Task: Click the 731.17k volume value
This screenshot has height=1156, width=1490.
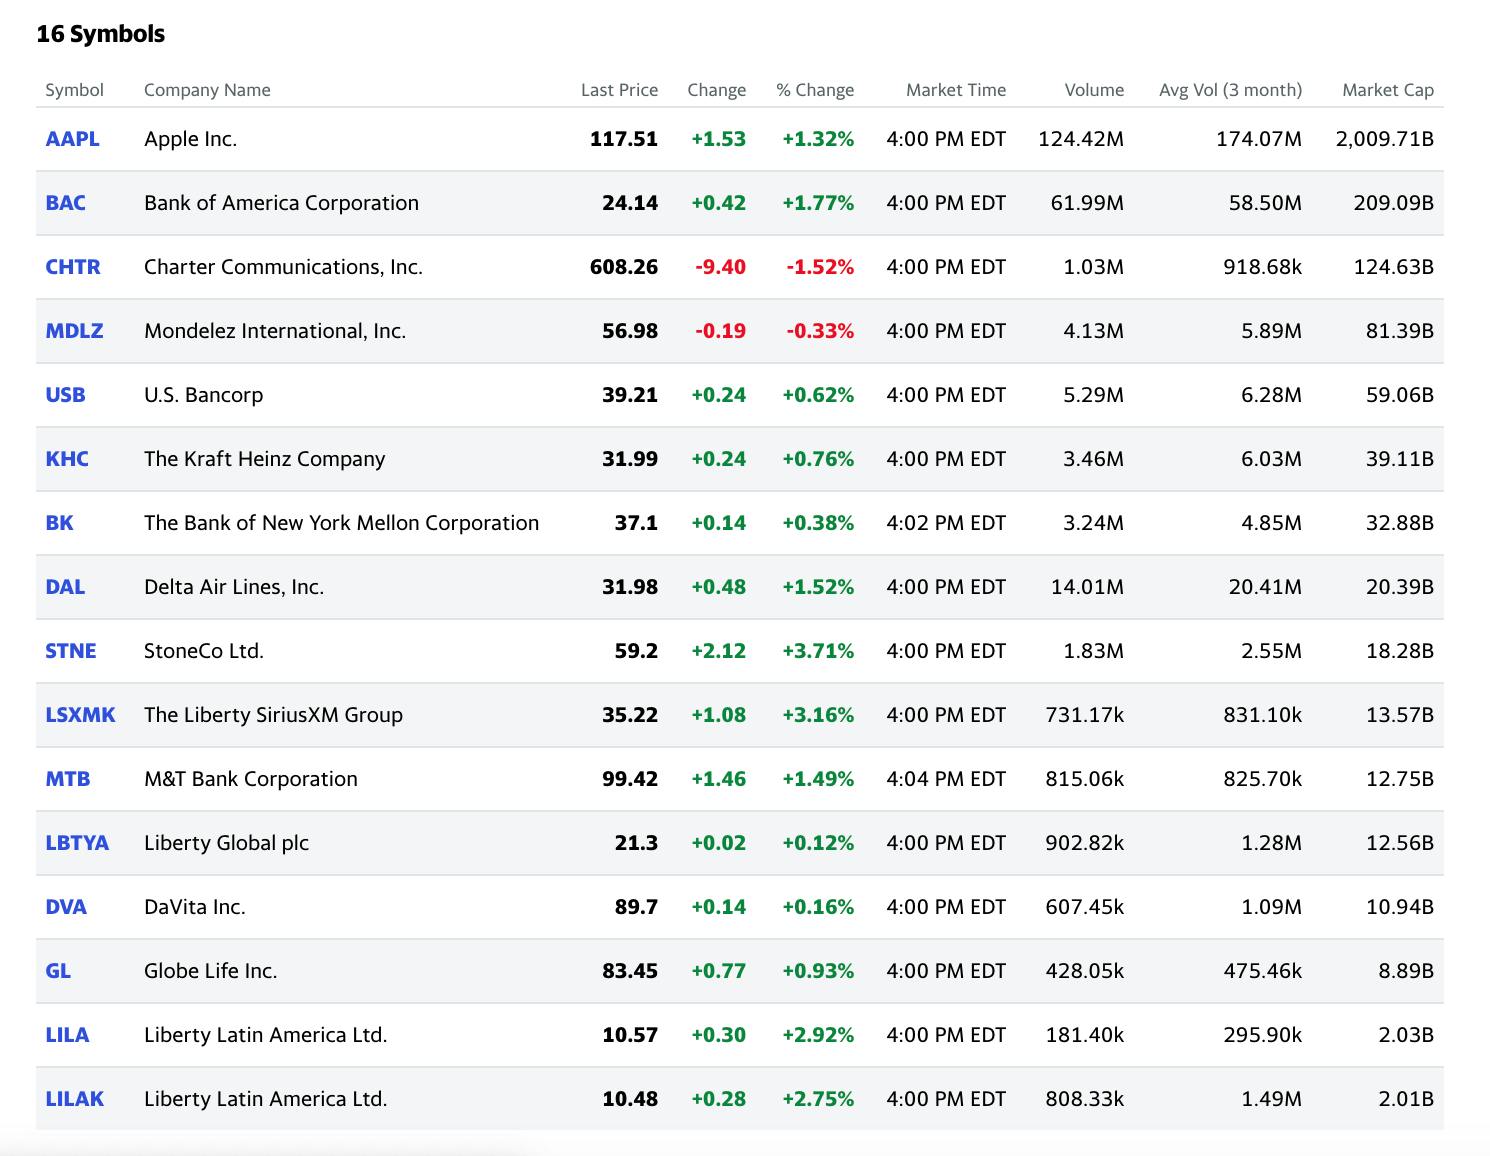Action: [1085, 715]
